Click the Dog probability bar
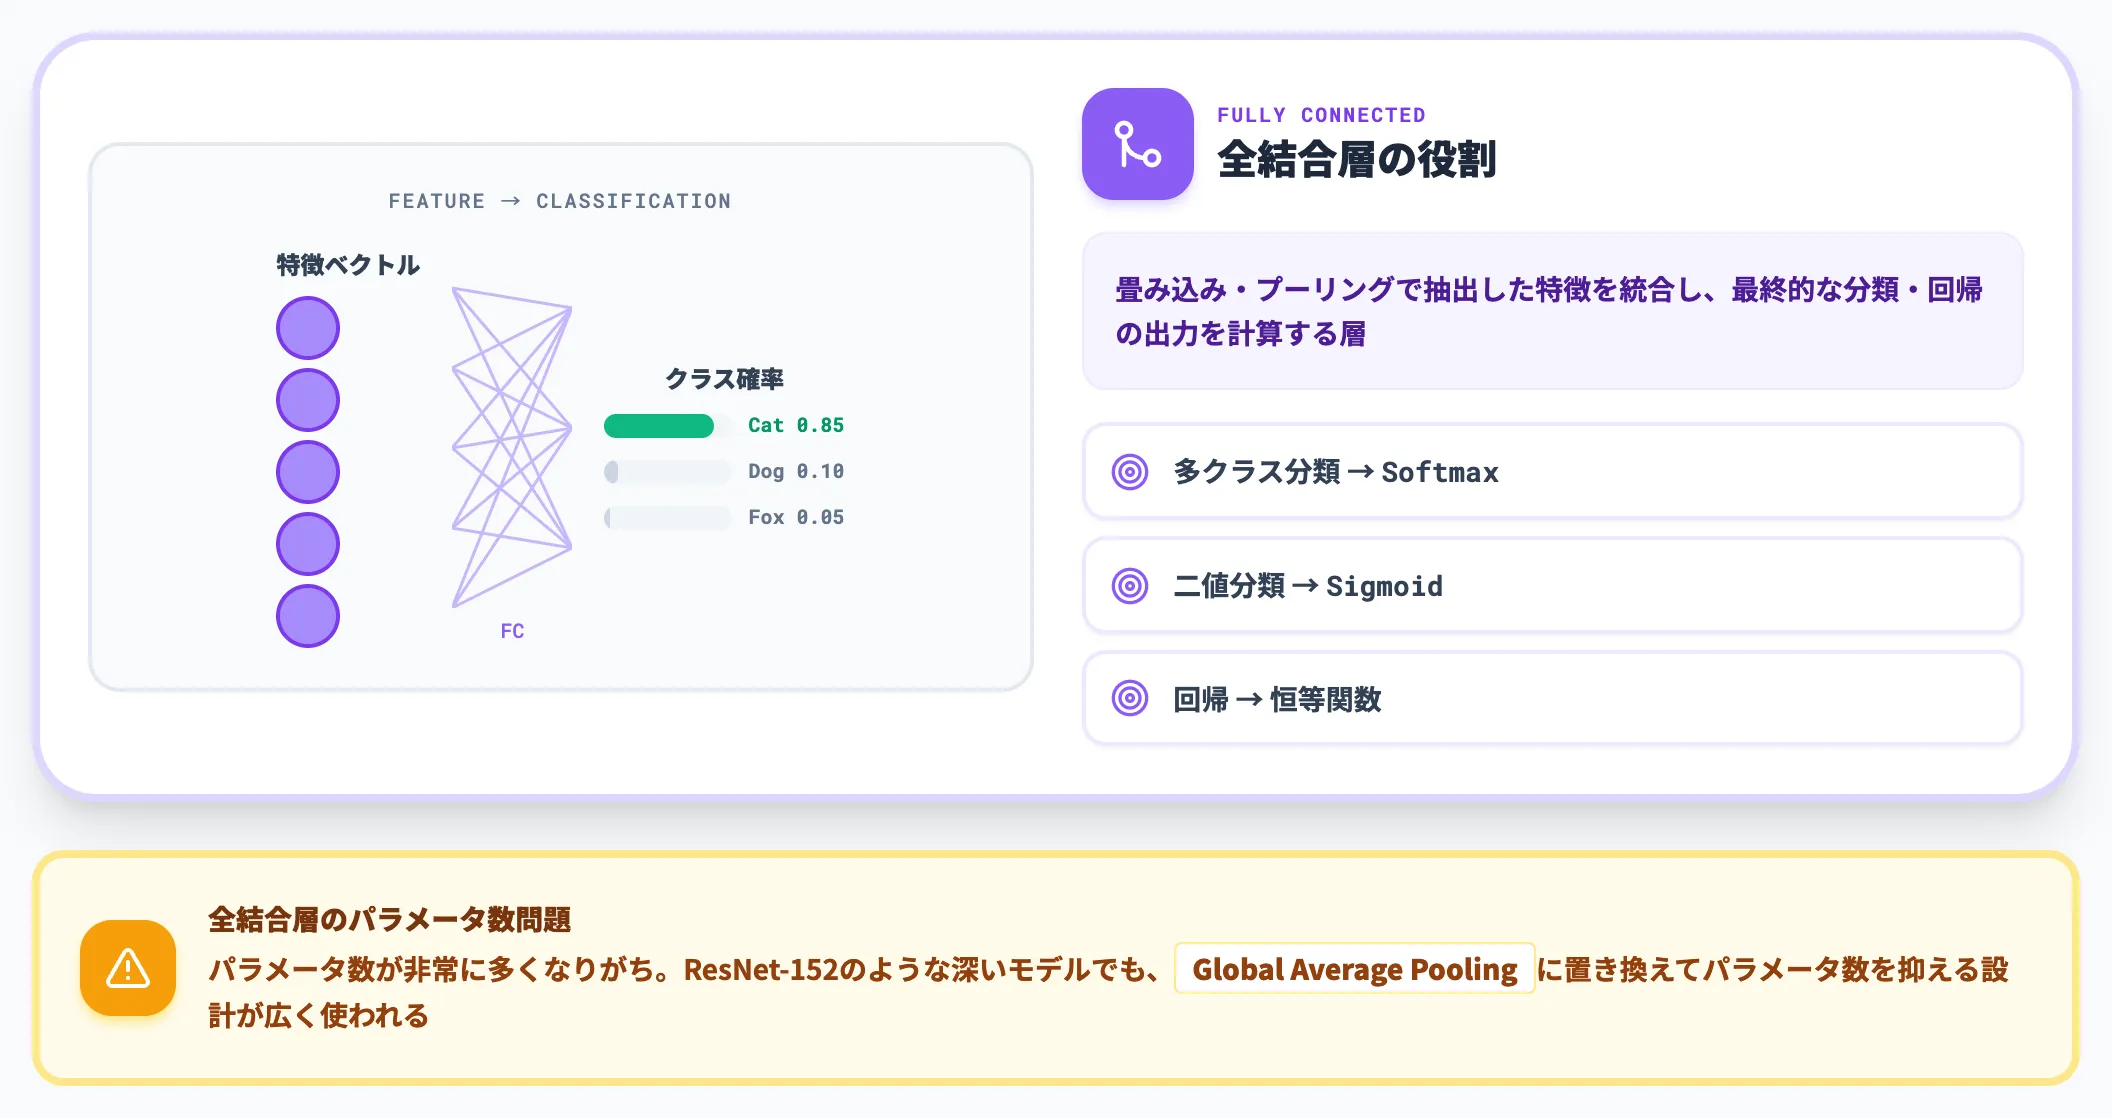 tap(668, 472)
